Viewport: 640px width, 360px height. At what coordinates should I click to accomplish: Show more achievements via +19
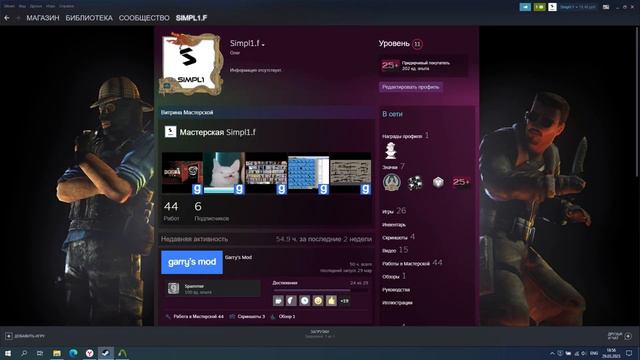[344, 301]
